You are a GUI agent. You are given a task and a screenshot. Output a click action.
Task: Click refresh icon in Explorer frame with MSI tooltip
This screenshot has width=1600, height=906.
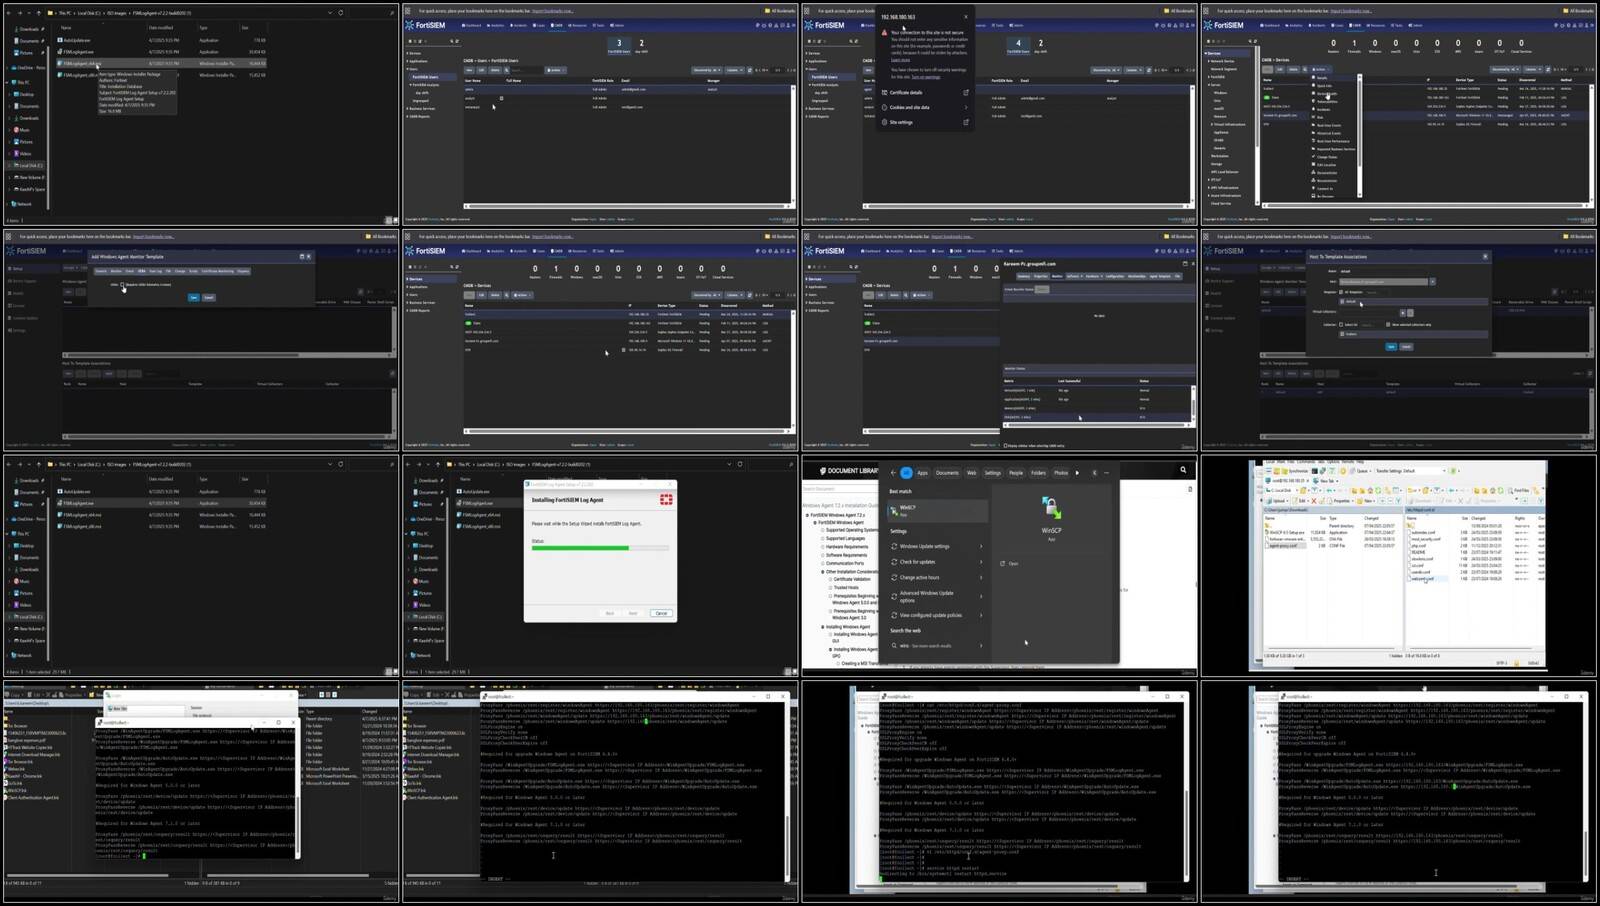[340, 13]
